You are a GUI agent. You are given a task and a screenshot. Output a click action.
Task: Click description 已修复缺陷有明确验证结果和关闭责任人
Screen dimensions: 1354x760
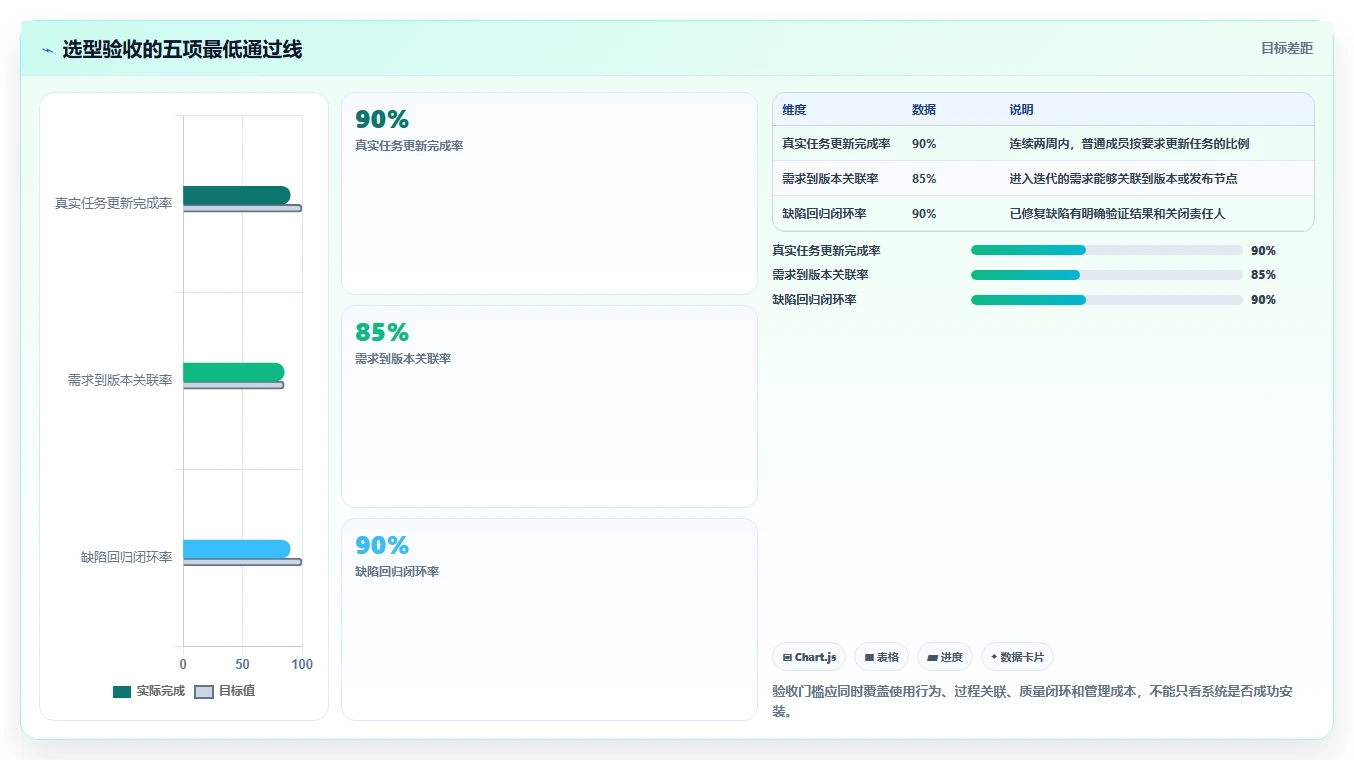point(1117,214)
